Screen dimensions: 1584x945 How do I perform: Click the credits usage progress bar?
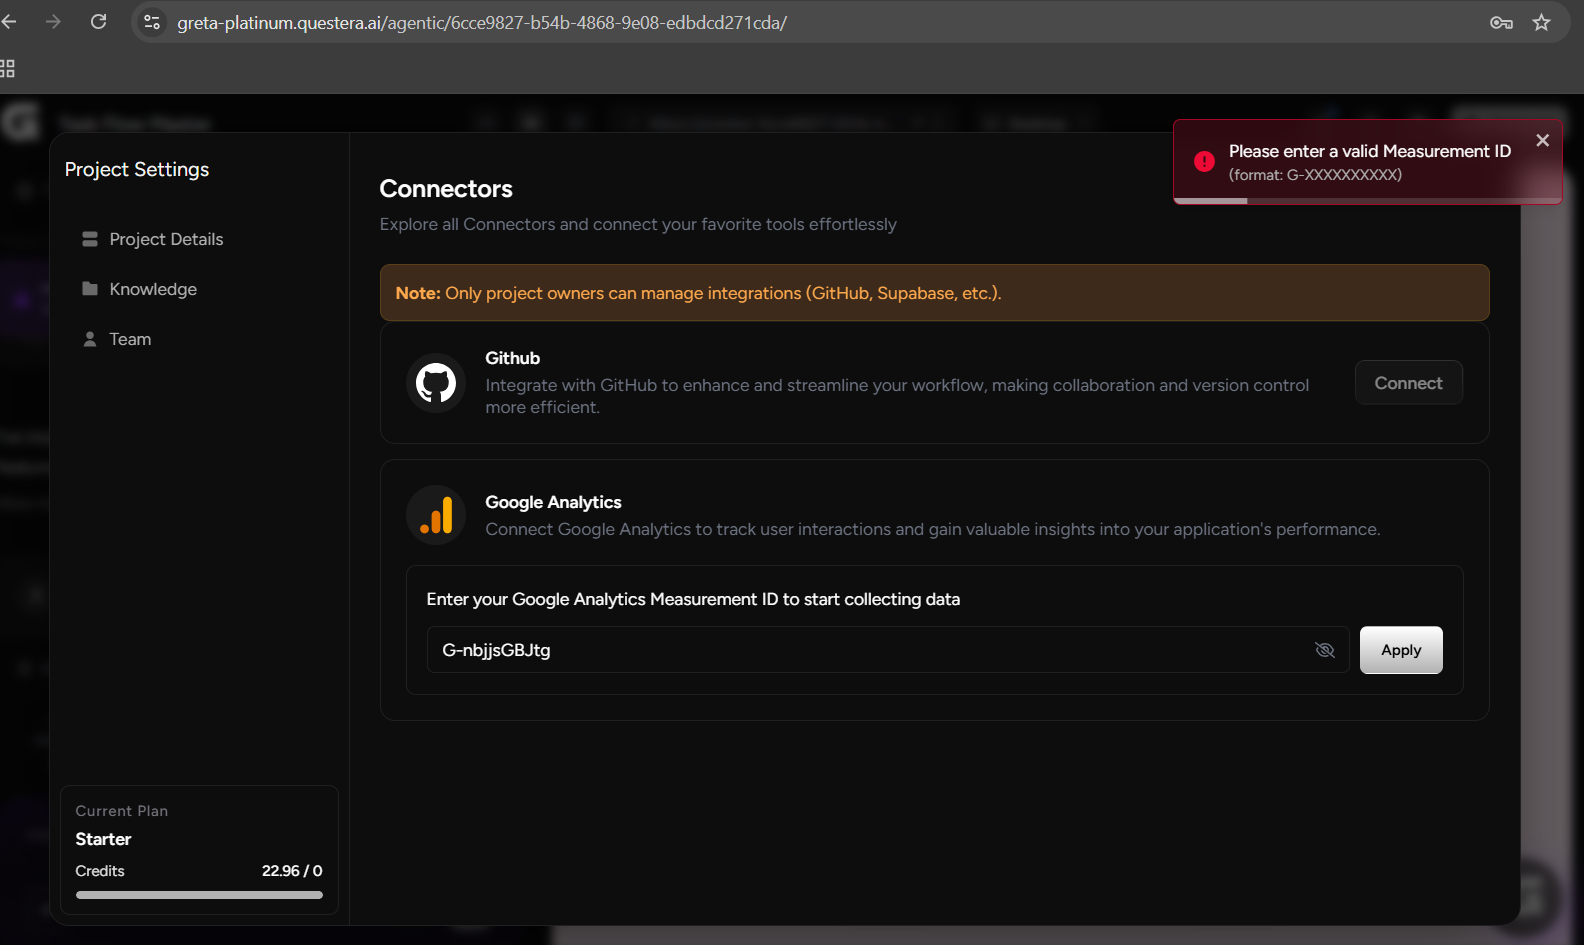(199, 895)
